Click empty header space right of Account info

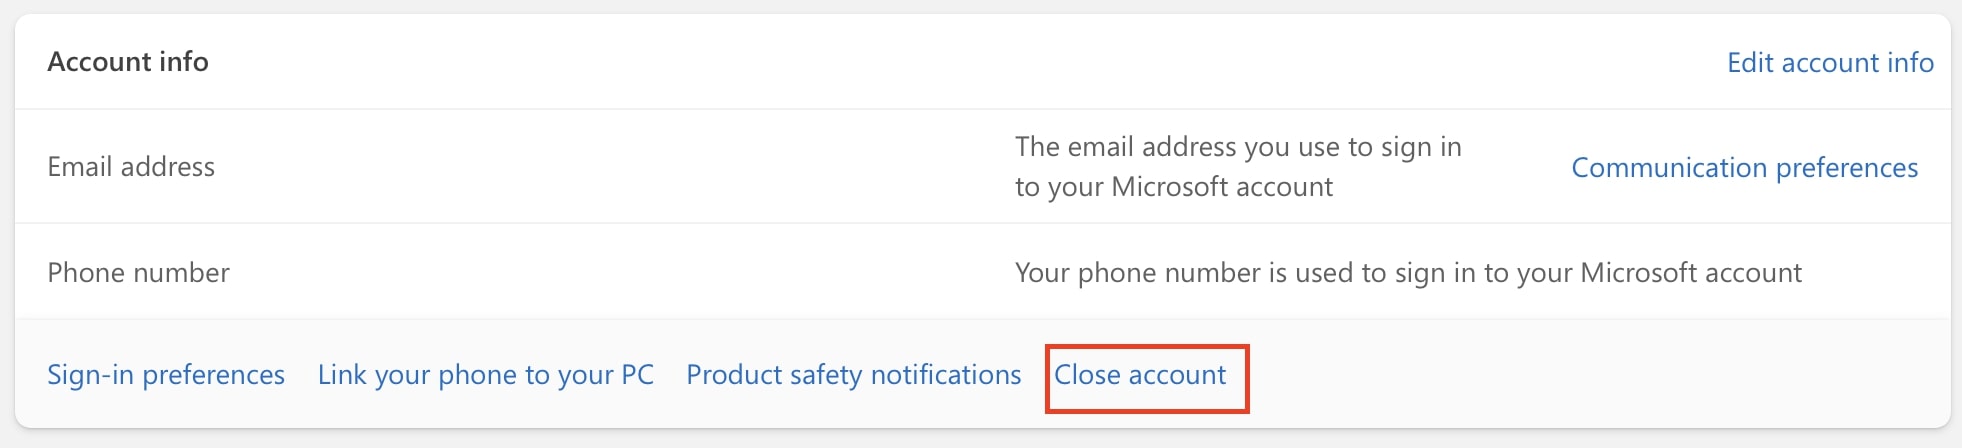coord(900,62)
